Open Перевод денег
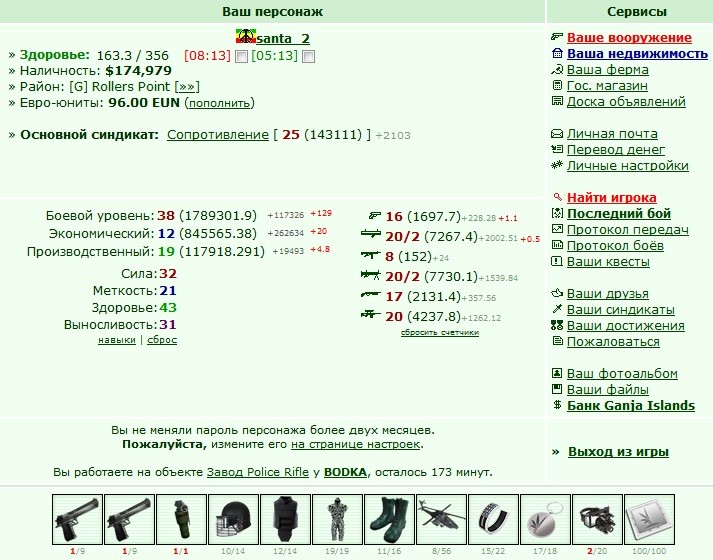The width and height of the screenshot is (713, 560). (616, 150)
